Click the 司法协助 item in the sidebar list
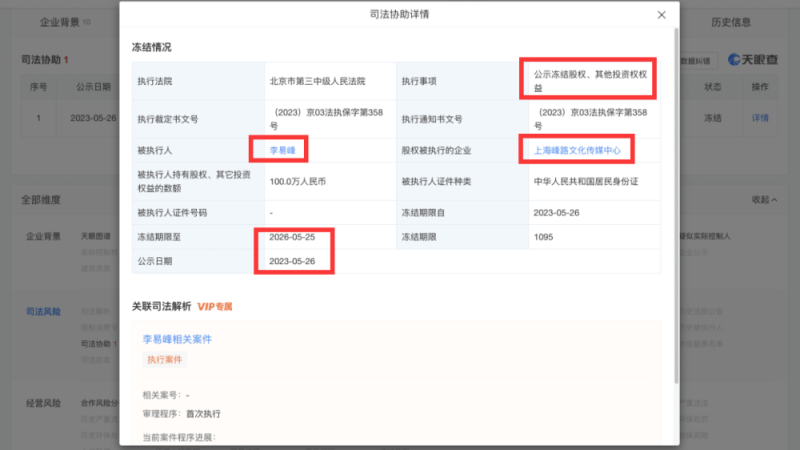 point(96,344)
